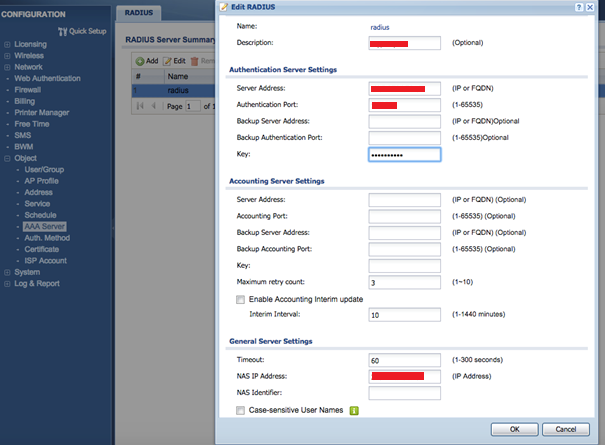Expand the Licensing tree node
Image resolution: width=605 pixels, height=445 pixels.
(7, 45)
